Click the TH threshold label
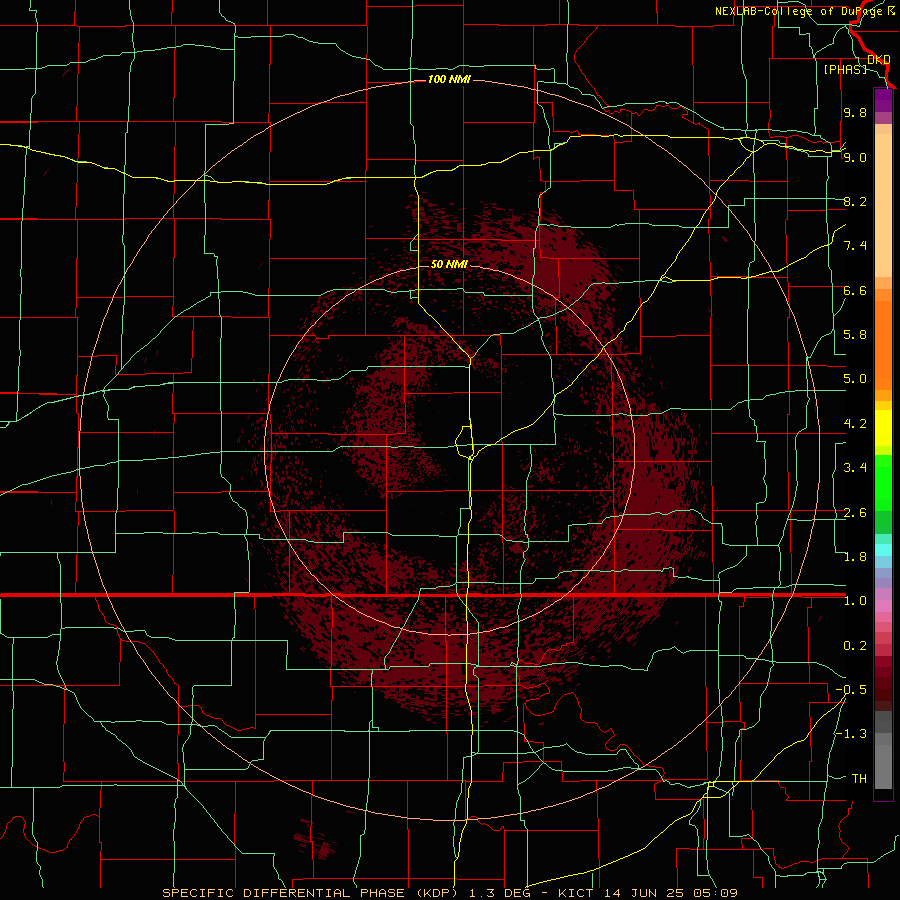Screen dimensions: 900x900 pos(859,778)
